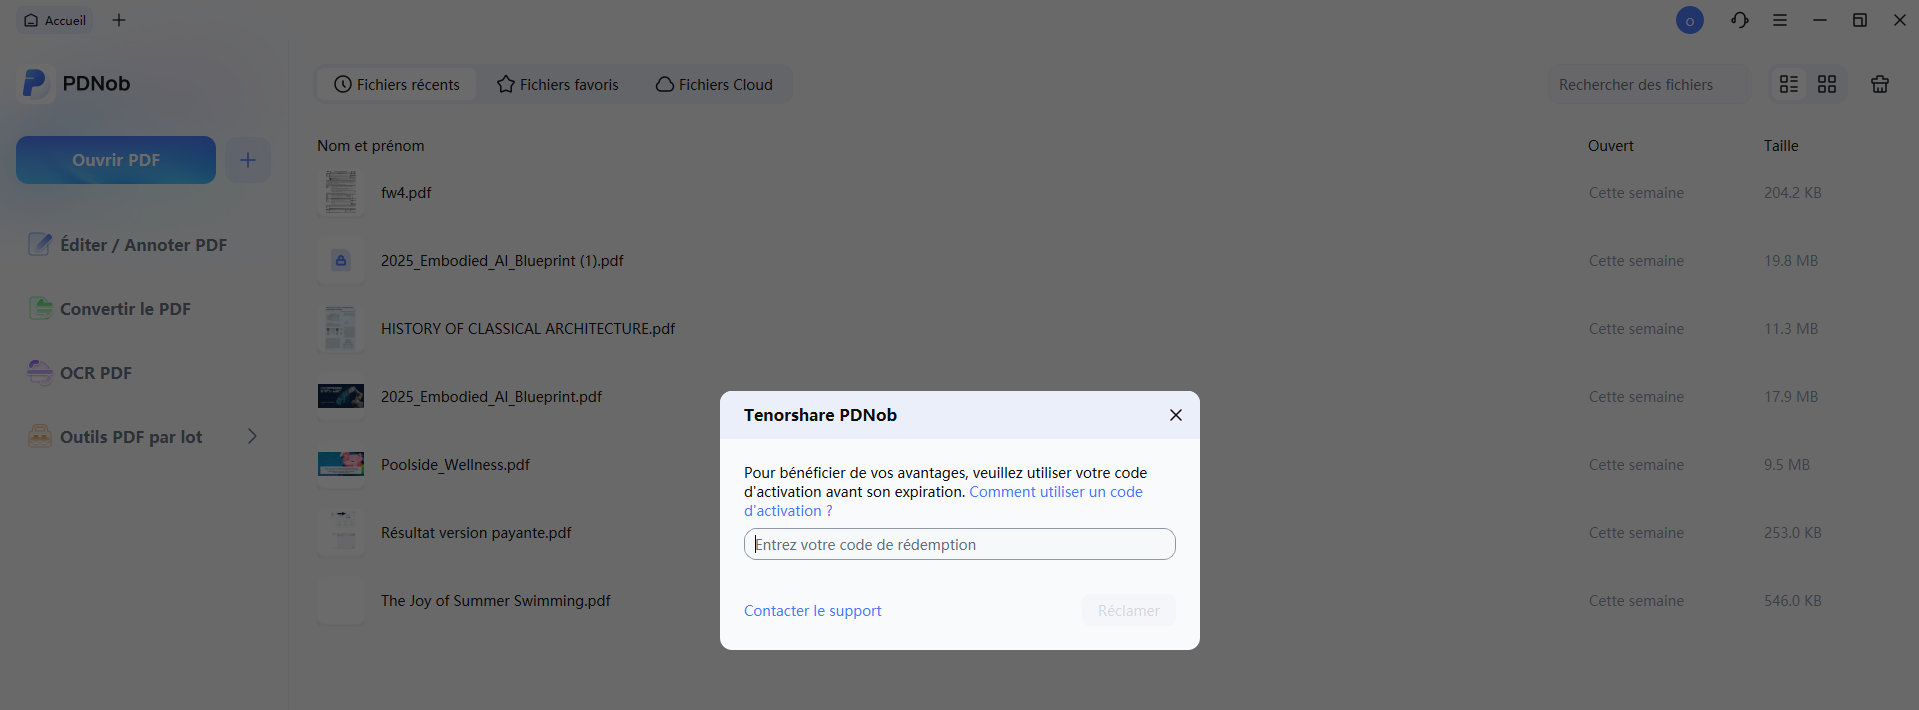Click Cette semaine for Poolside_Wellness.pdf
The height and width of the screenshot is (710, 1919).
(x=1636, y=465)
